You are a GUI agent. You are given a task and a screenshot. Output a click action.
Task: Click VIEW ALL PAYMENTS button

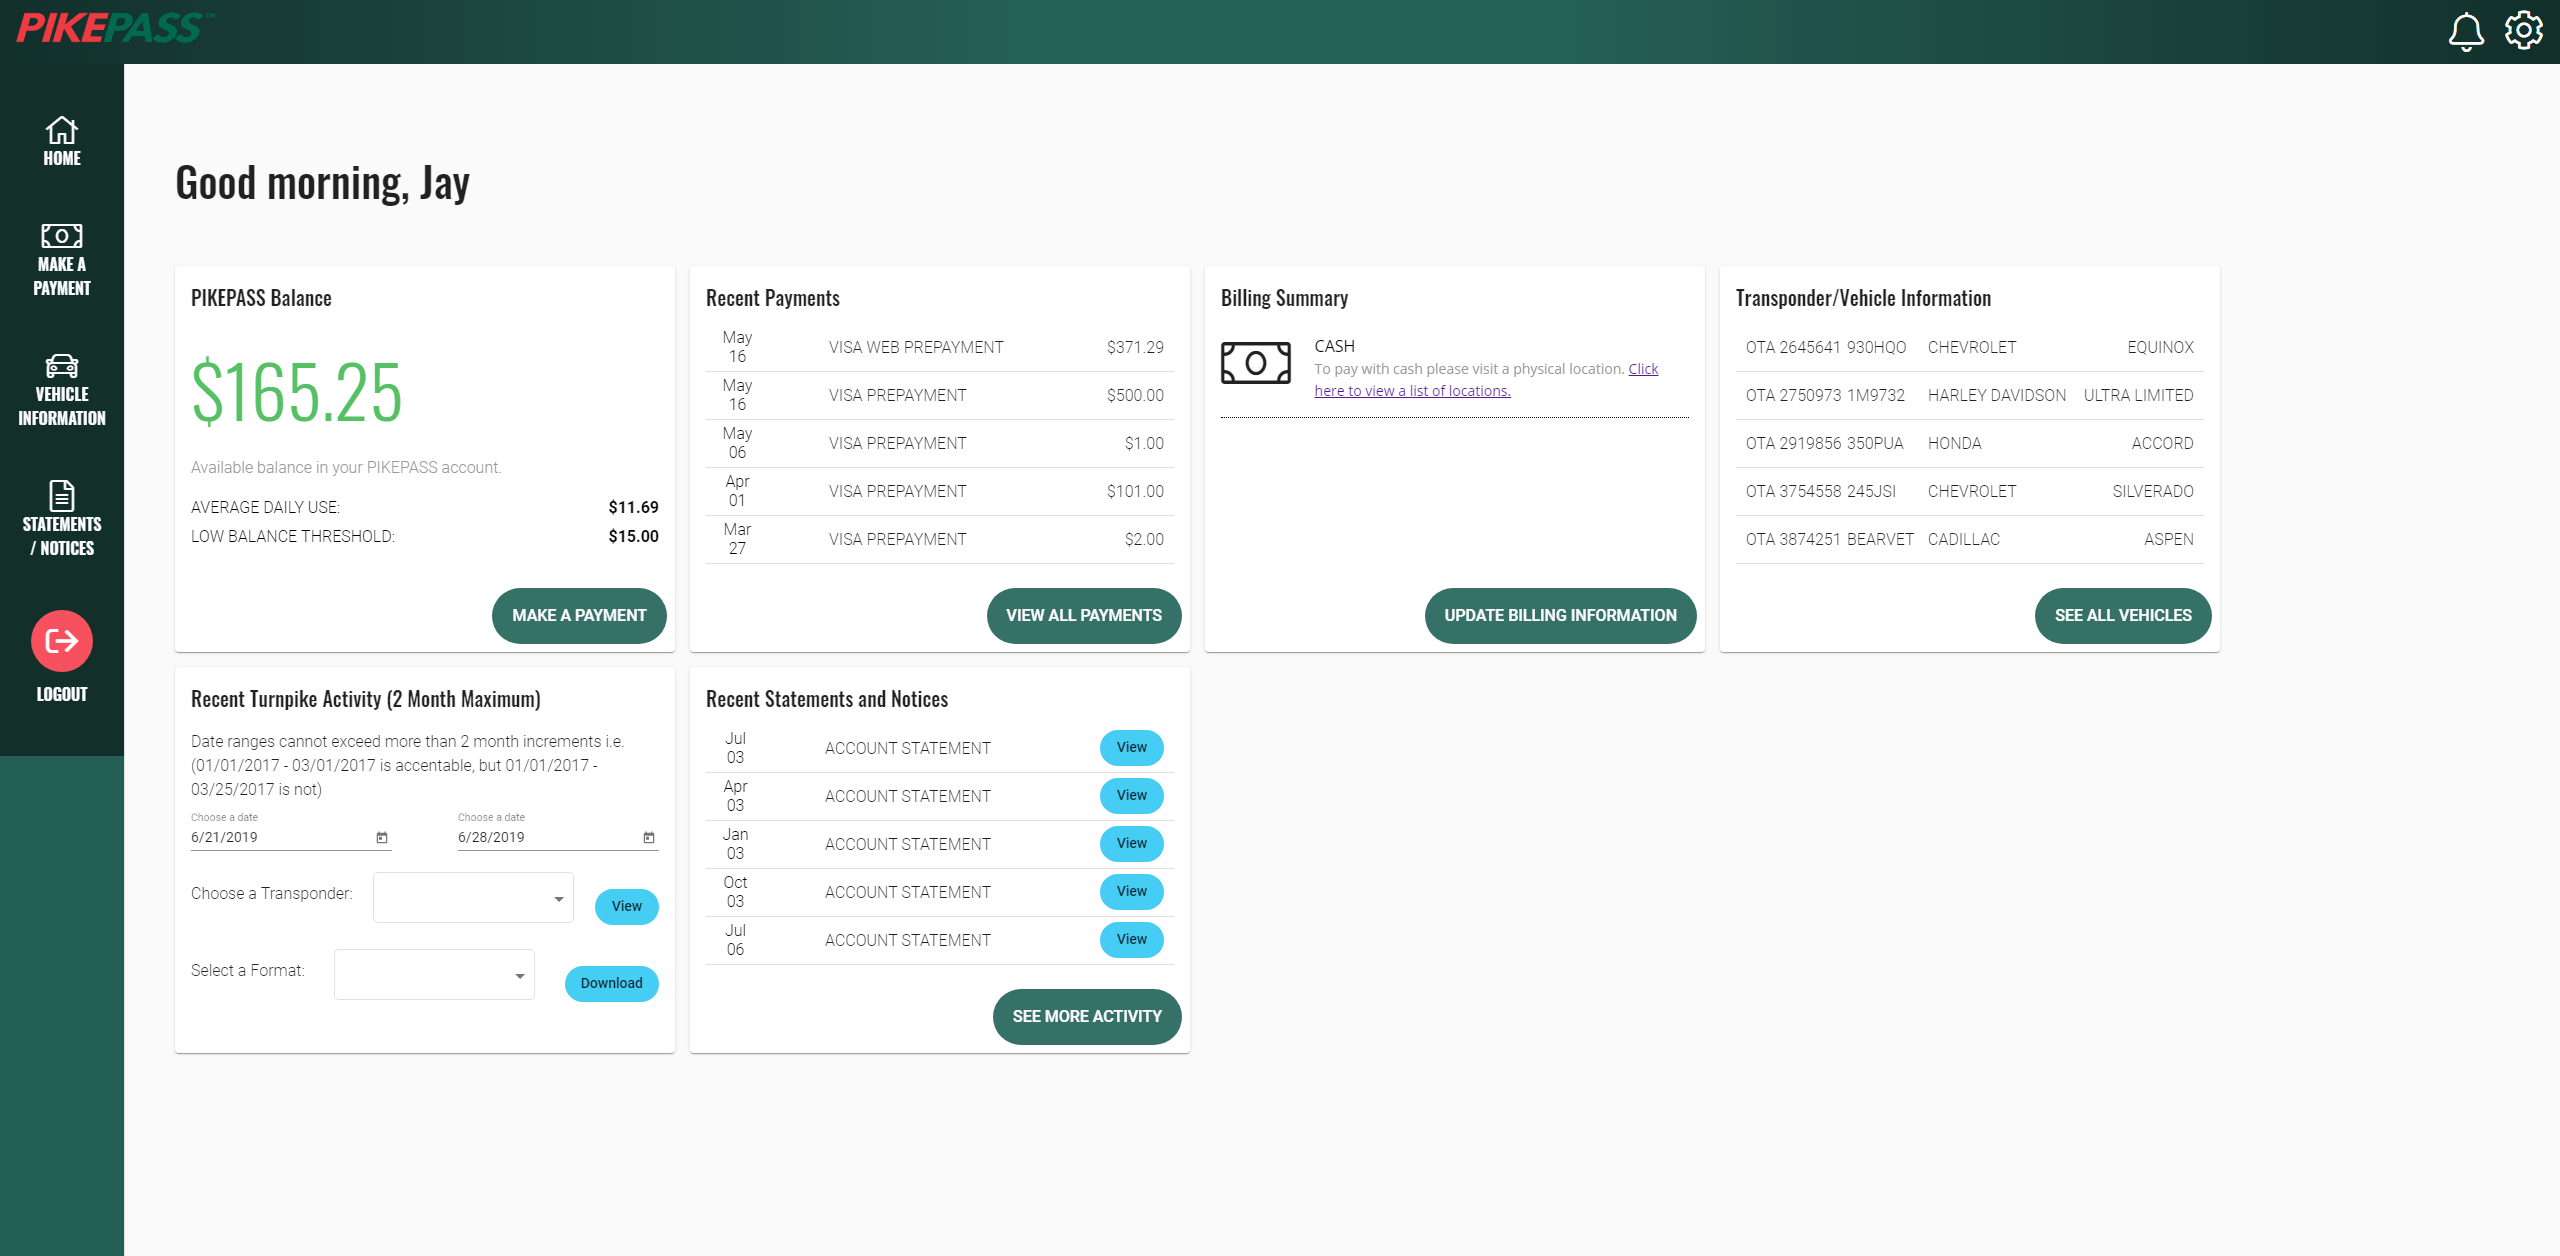pyautogui.click(x=1084, y=616)
